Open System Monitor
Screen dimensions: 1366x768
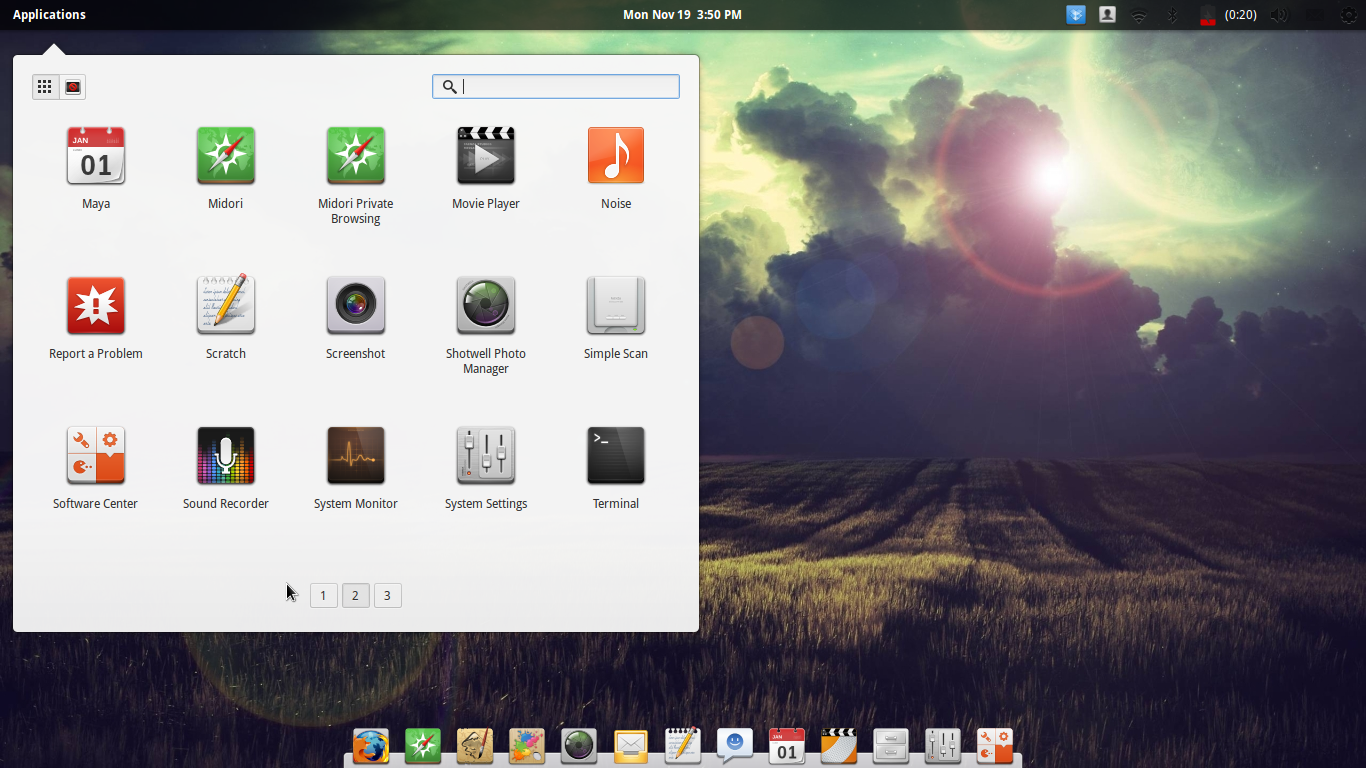coord(355,455)
